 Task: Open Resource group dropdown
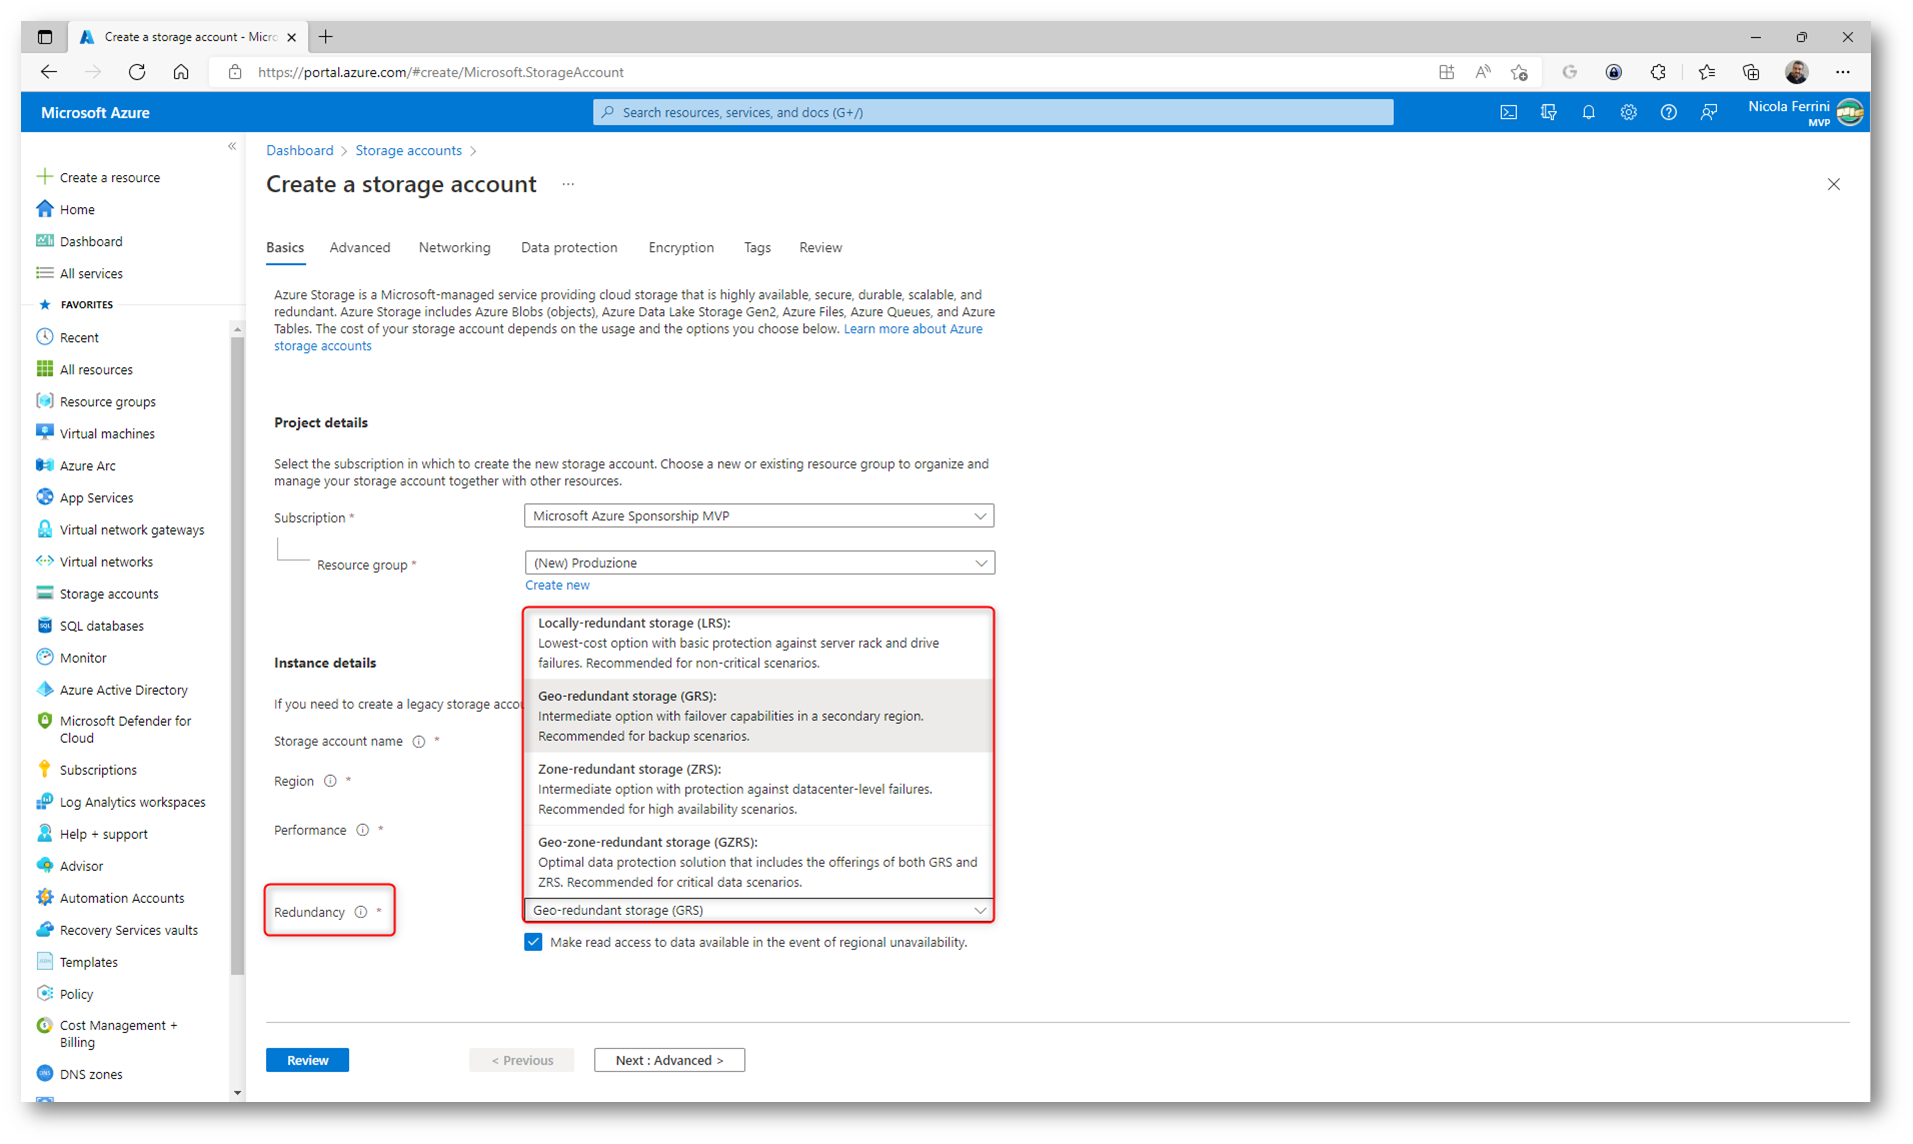tap(759, 563)
